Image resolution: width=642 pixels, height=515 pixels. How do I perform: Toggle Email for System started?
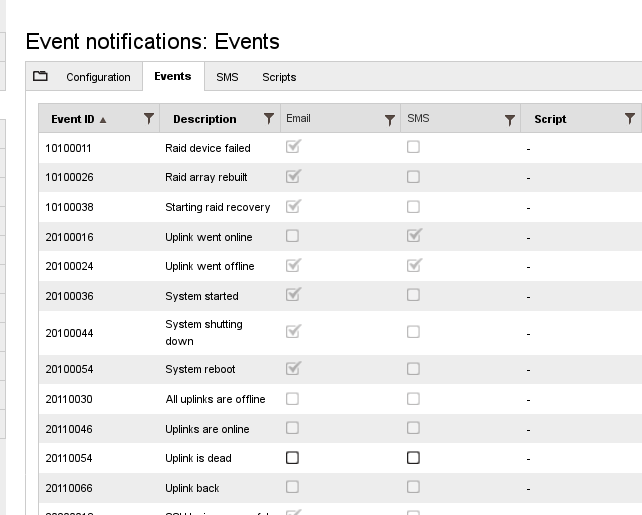293,295
